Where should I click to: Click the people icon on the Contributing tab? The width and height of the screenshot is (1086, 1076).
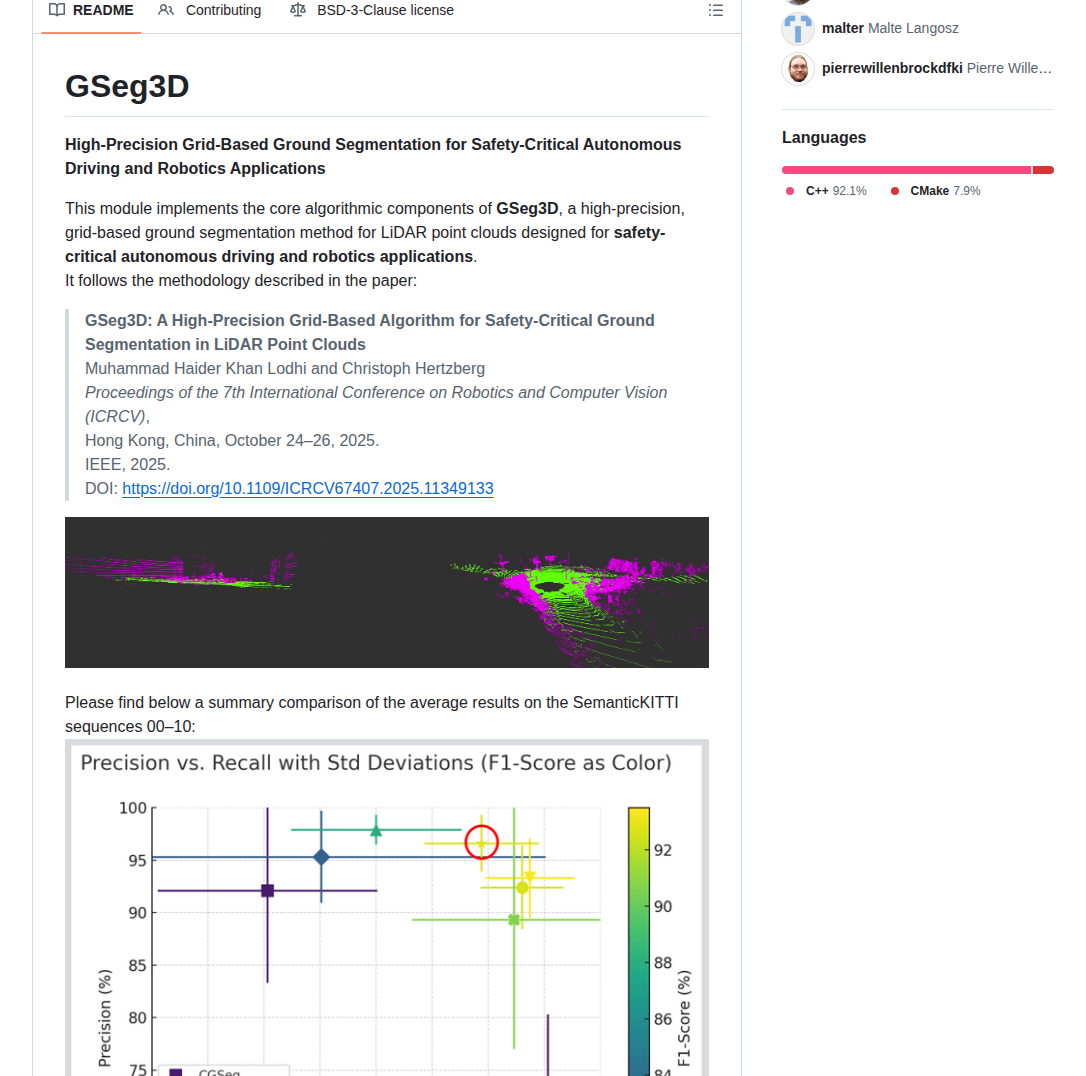(x=165, y=10)
